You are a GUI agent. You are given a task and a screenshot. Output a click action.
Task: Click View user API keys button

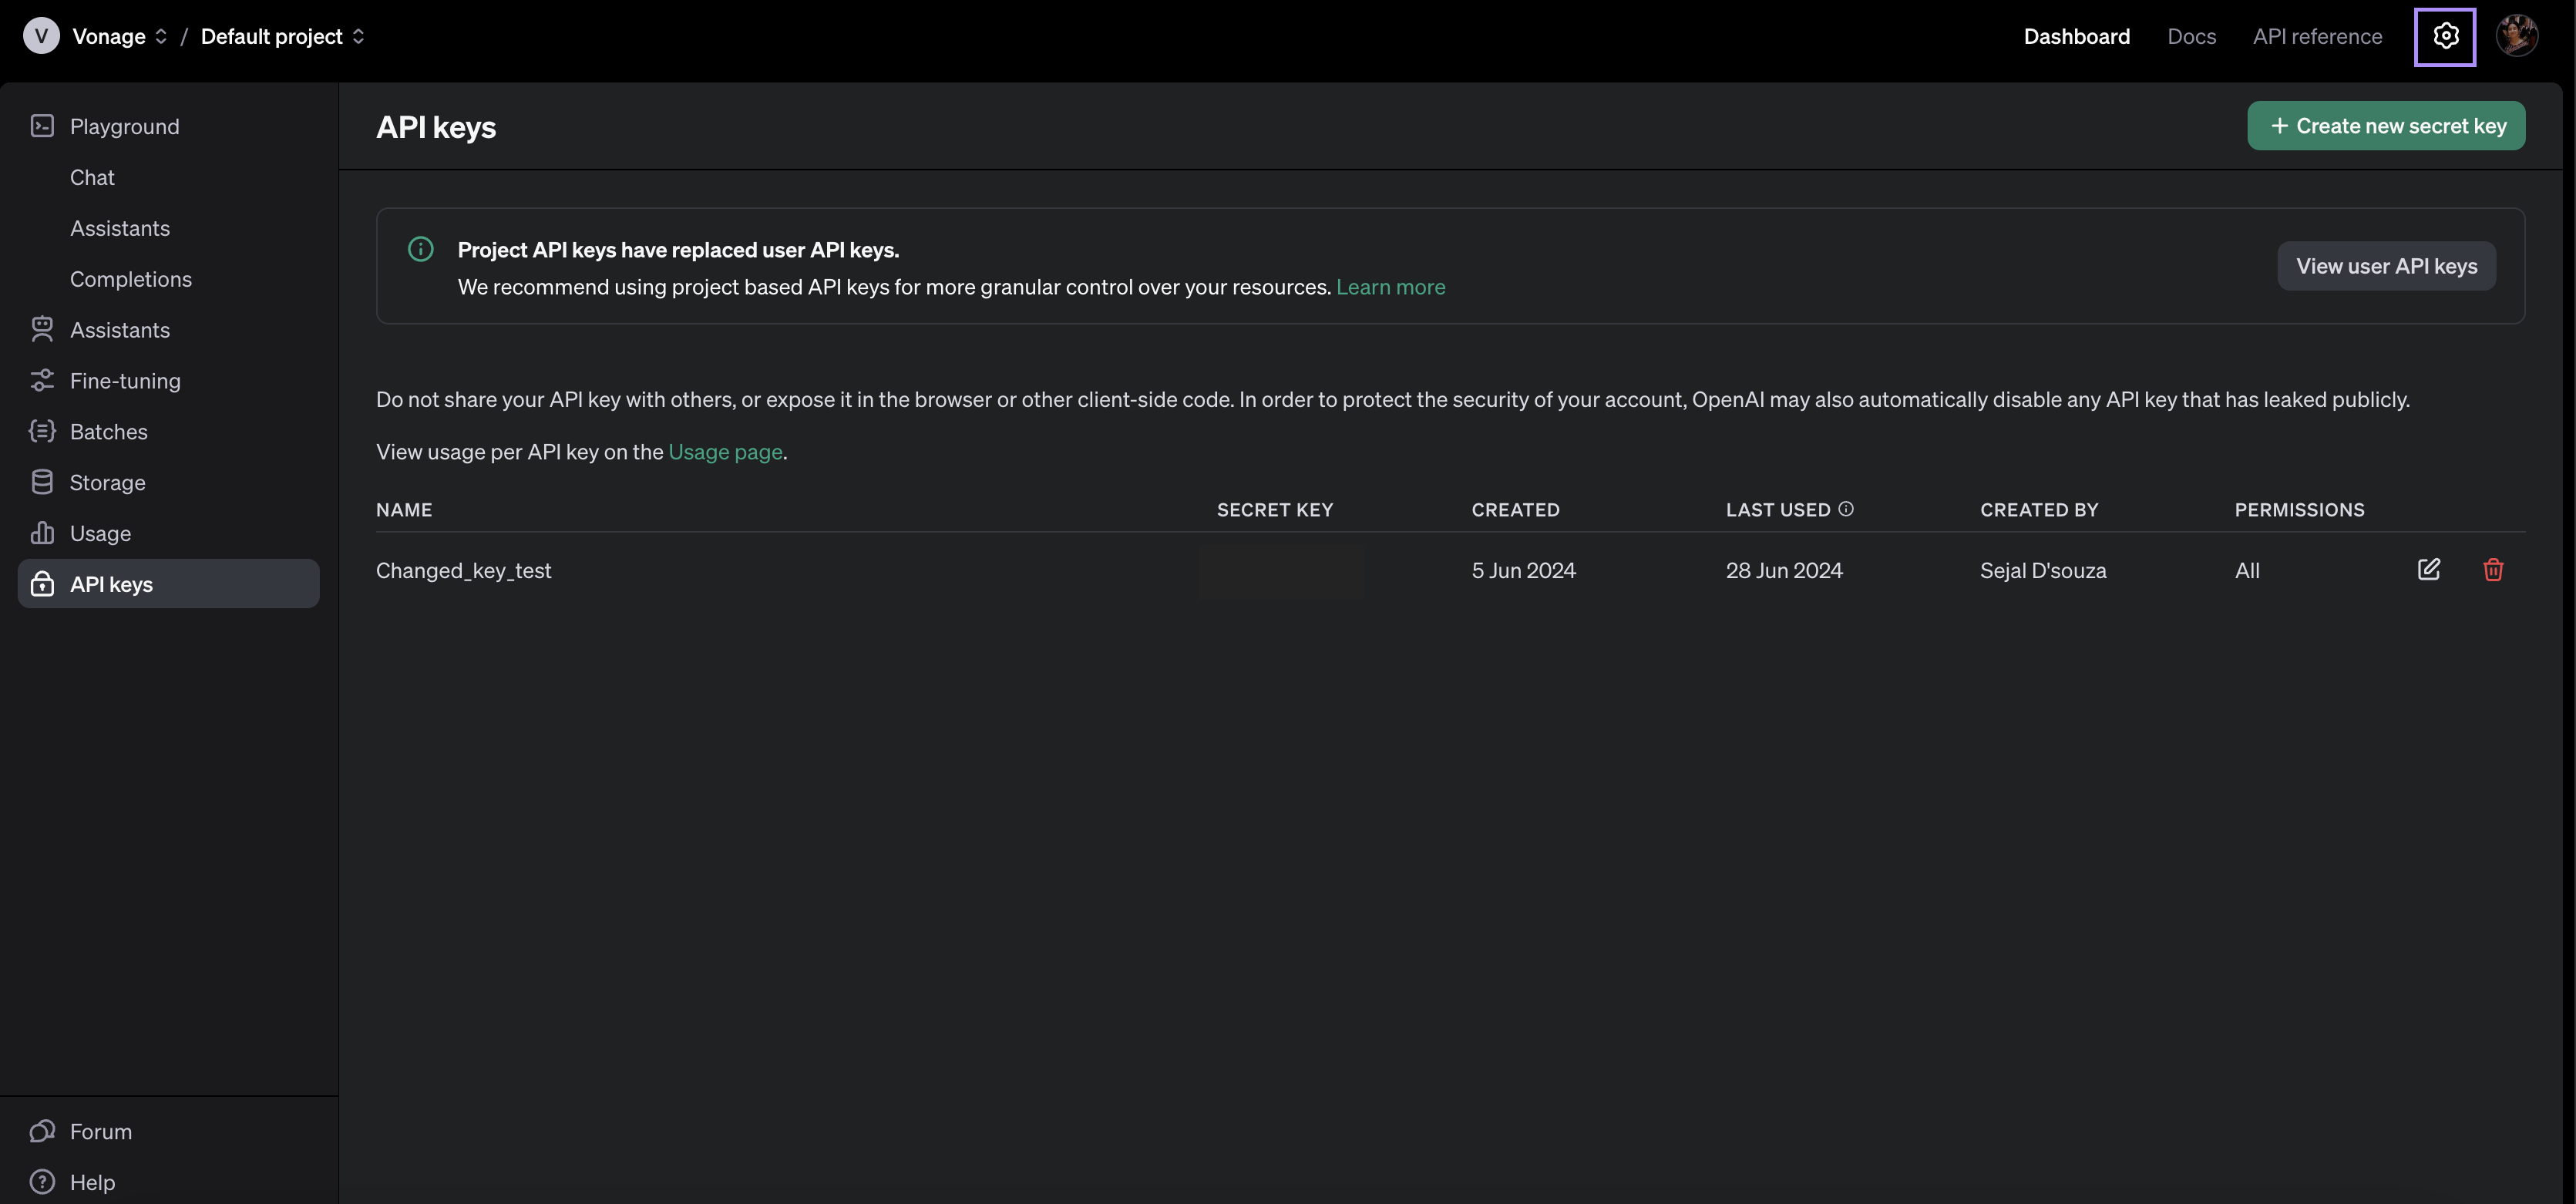pyautogui.click(x=2386, y=266)
